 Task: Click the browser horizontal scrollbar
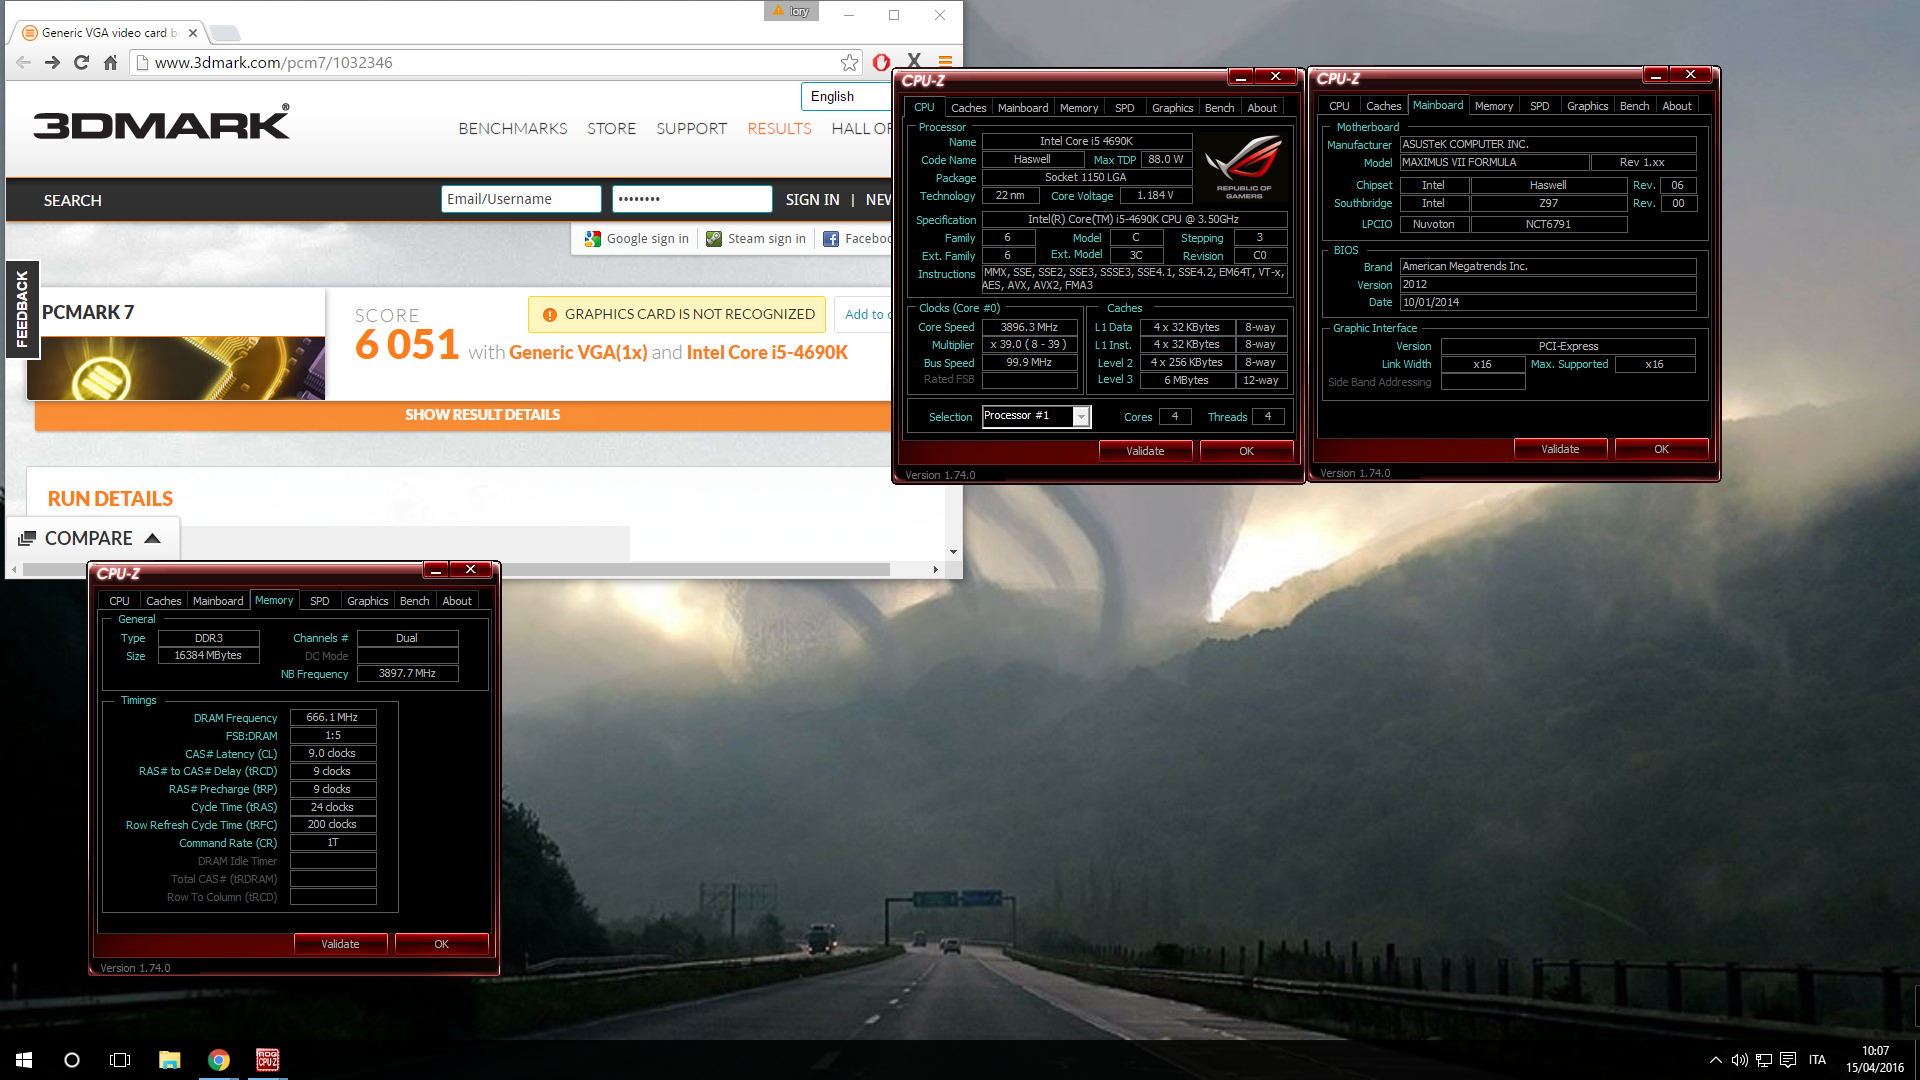point(455,569)
